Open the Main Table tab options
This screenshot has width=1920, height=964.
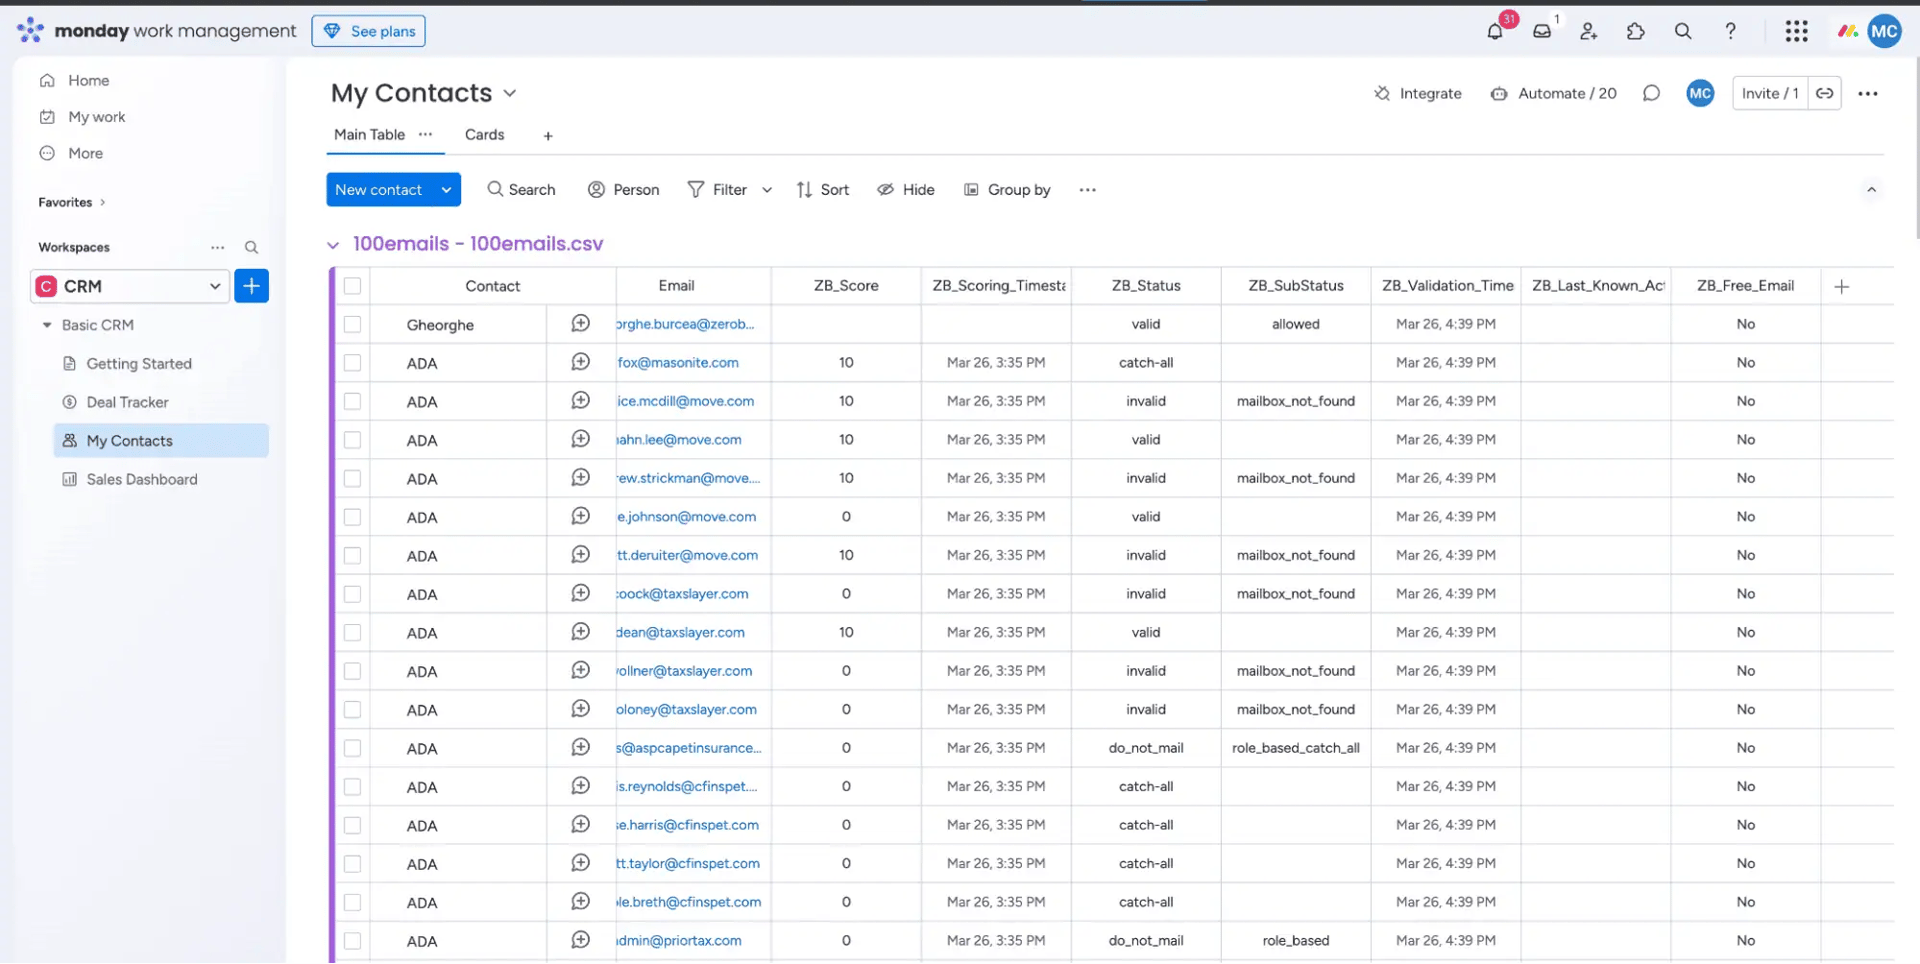(425, 134)
